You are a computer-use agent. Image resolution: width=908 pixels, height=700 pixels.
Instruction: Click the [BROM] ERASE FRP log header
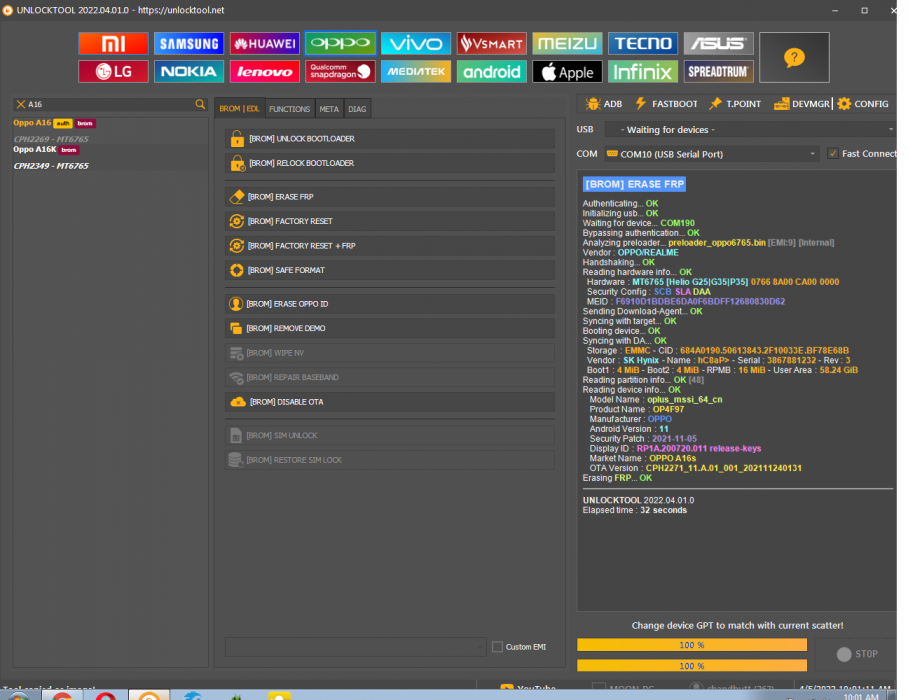click(x=634, y=184)
